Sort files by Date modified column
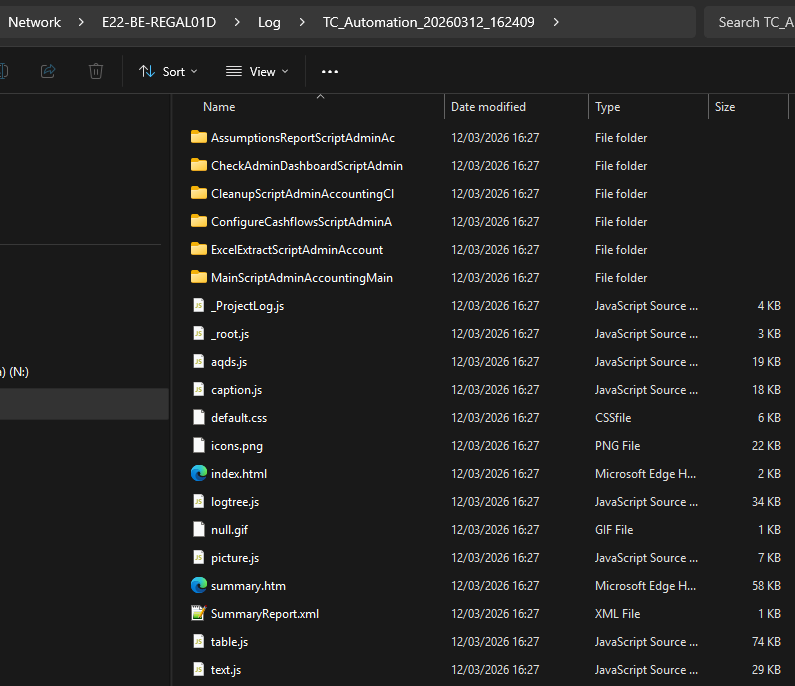 (488, 107)
